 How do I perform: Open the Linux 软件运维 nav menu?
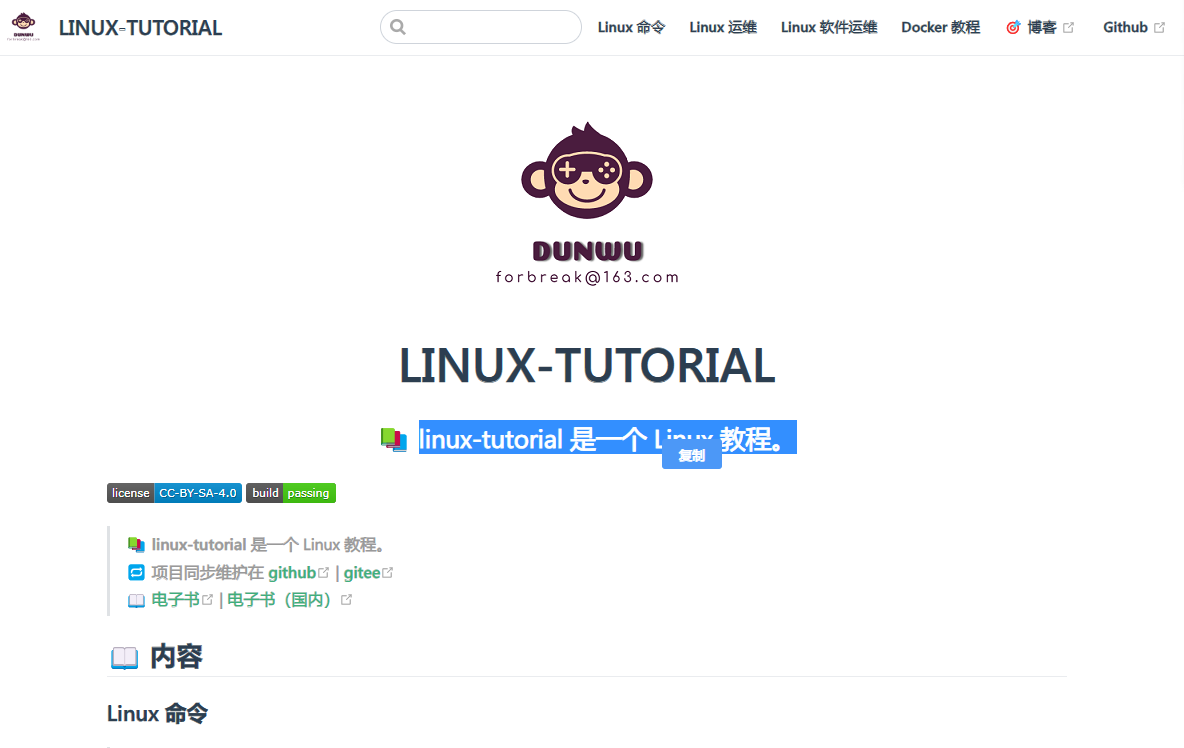(x=829, y=27)
